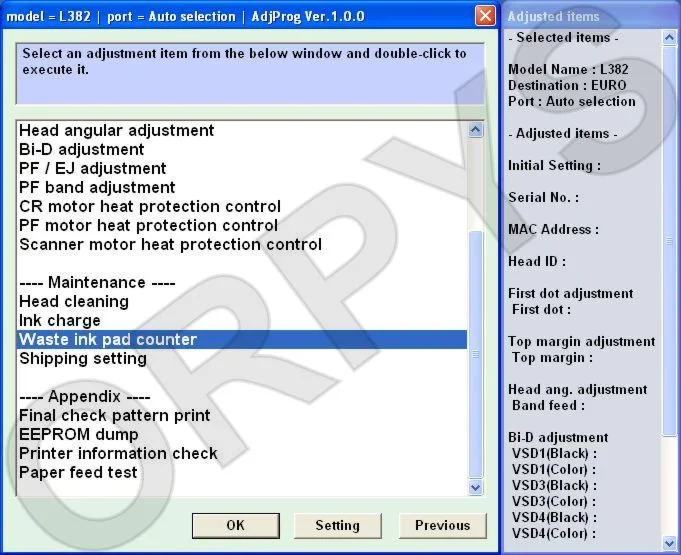This screenshot has height=555, width=681.
Task: Click Head ang. adjustment label
Action: click(x=578, y=390)
